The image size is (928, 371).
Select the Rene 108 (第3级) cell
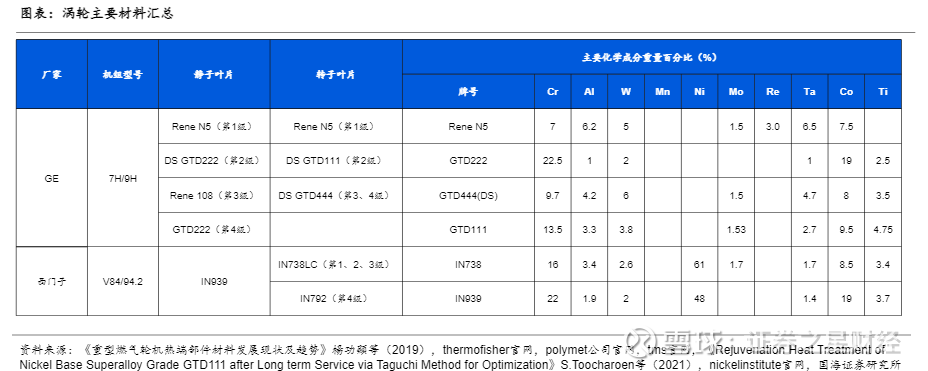pos(214,195)
